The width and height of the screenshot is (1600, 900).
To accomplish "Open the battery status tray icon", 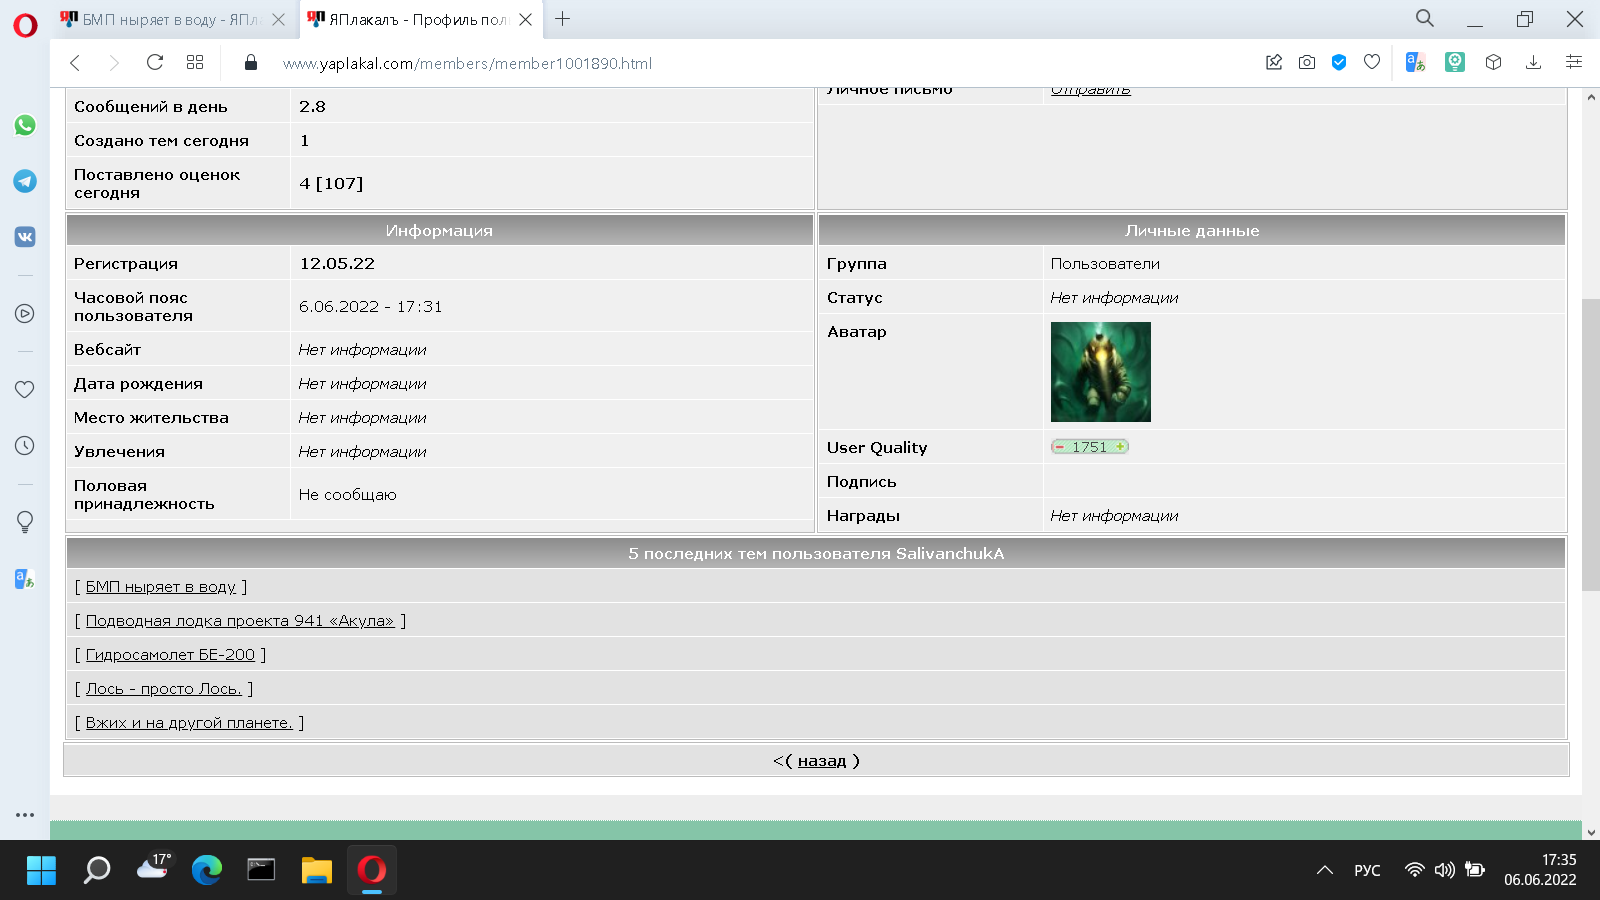I will (1475, 870).
